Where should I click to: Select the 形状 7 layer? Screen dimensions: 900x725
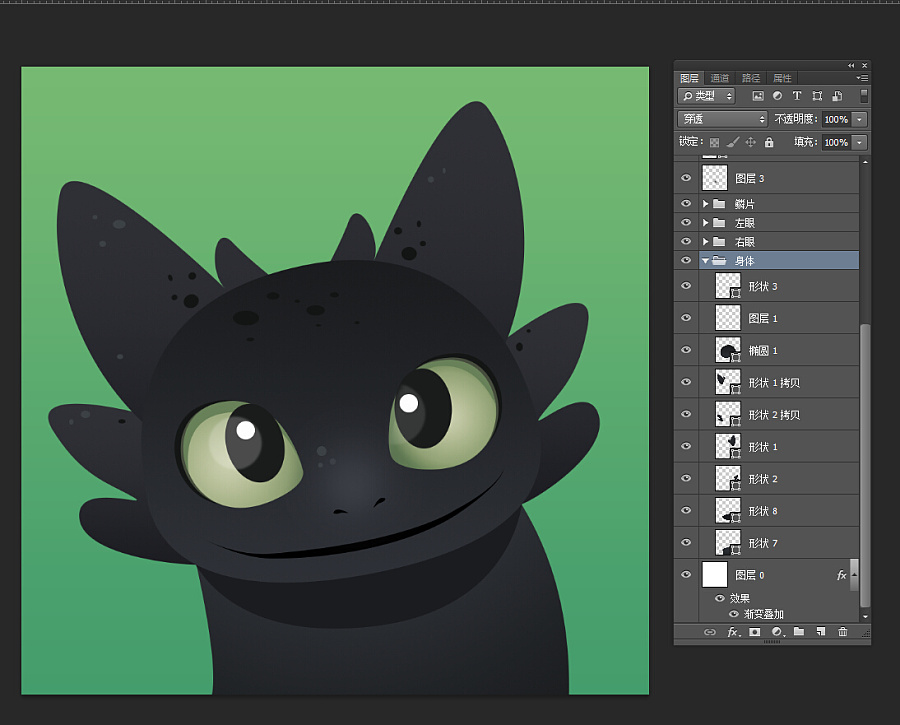[x=779, y=543]
